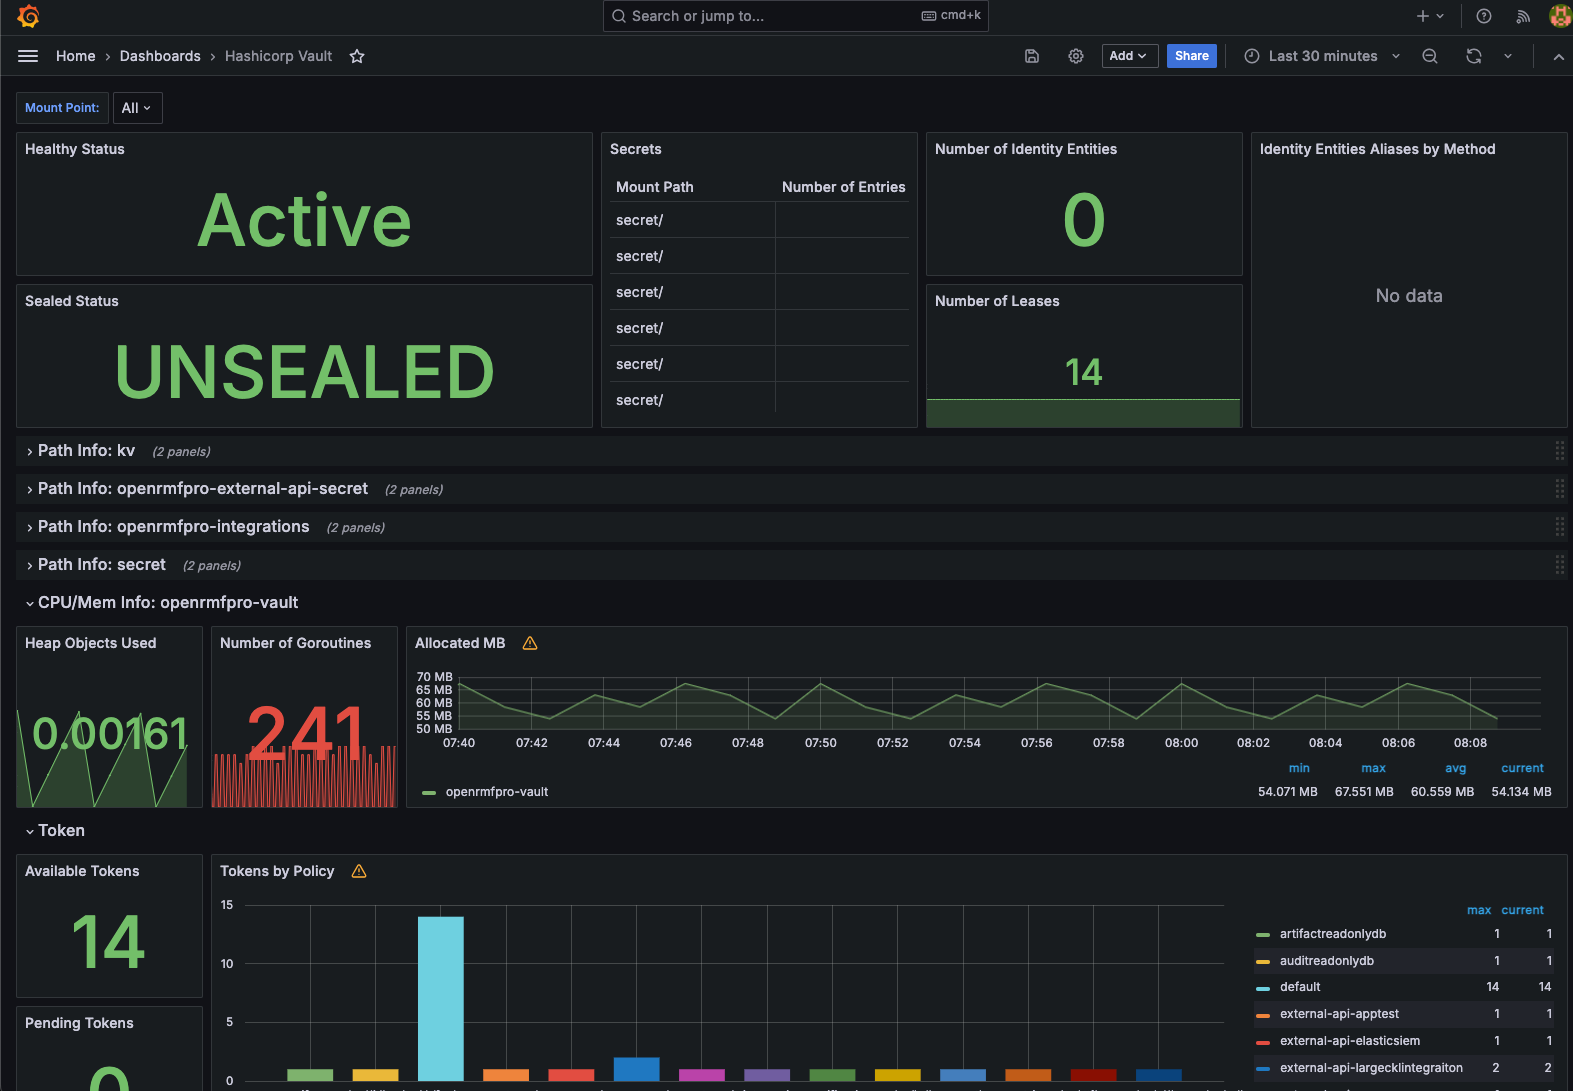Open Identity Entities Aliases by Method title

[1378, 149]
